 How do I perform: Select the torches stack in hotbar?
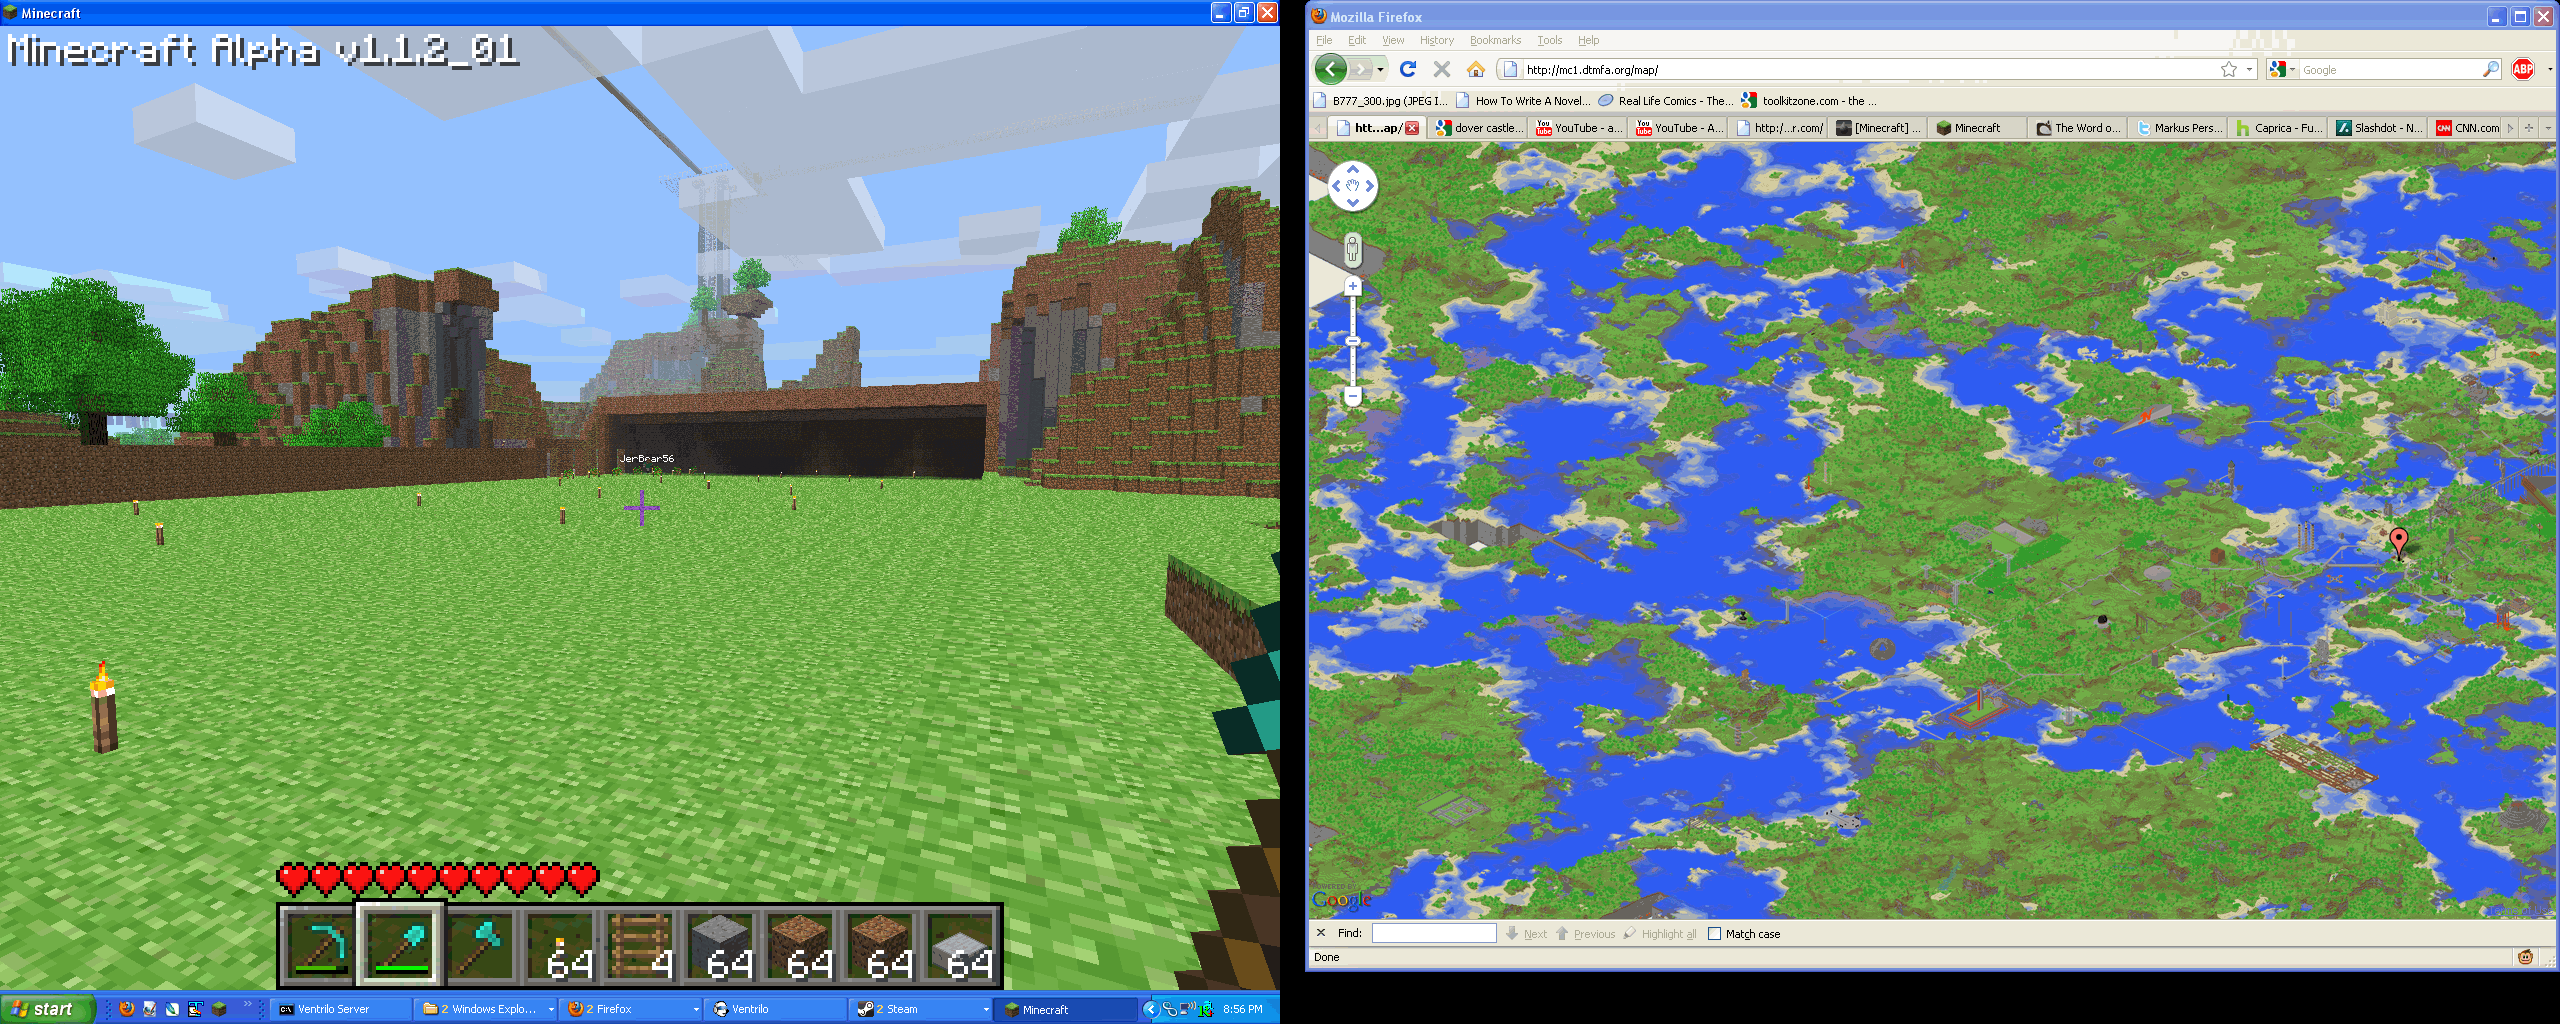click(560, 945)
